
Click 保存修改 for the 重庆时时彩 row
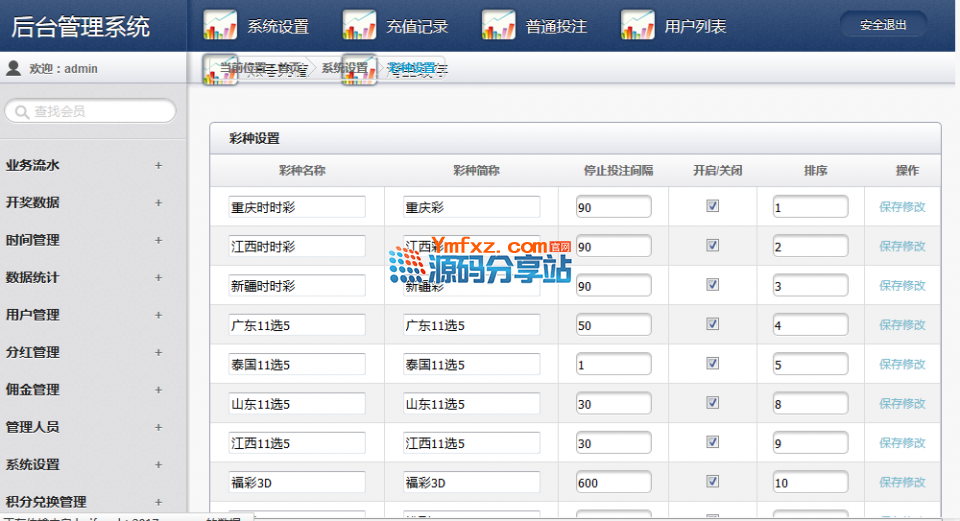click(x=902, y=207)
